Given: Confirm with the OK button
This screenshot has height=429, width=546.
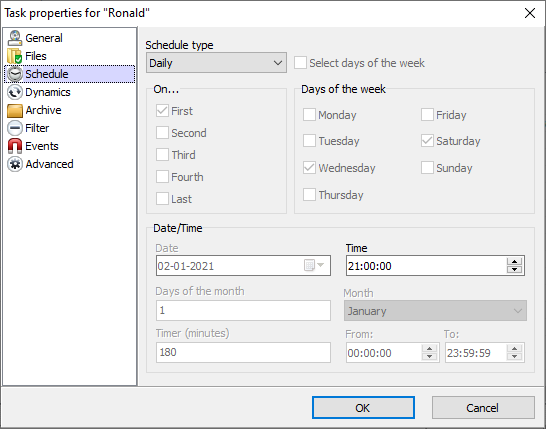Looking at the screenshot, I should 363,407.
